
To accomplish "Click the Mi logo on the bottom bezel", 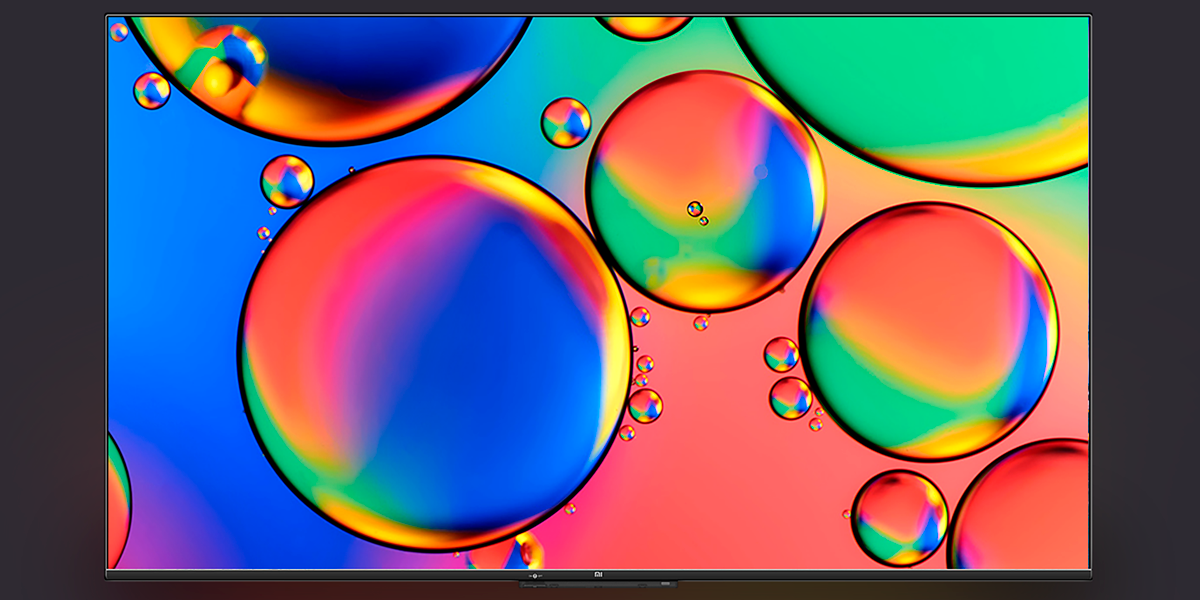I will (599, 575).
